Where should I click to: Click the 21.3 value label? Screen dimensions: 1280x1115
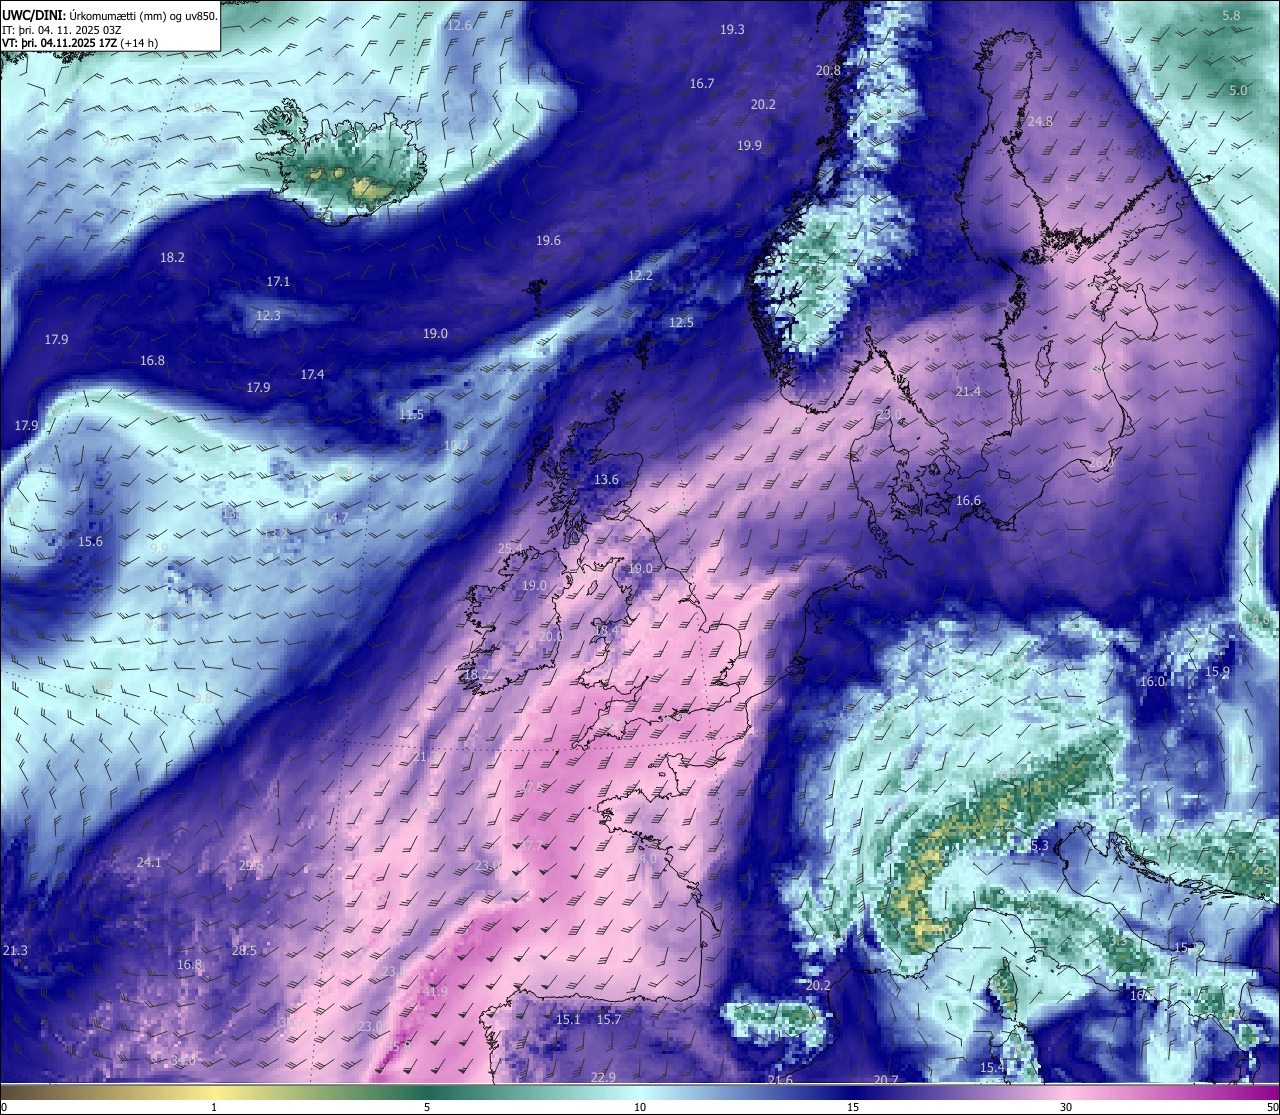tap(15, 951)
